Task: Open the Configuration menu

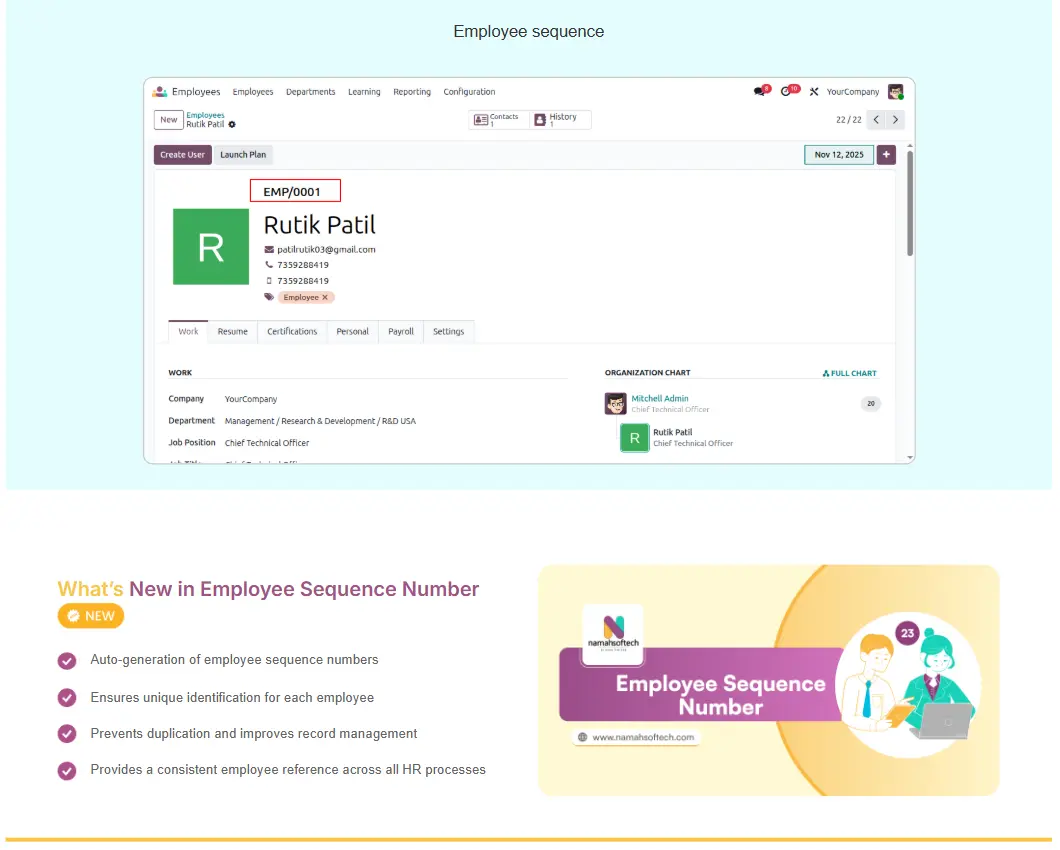Action: coord(469,92)
